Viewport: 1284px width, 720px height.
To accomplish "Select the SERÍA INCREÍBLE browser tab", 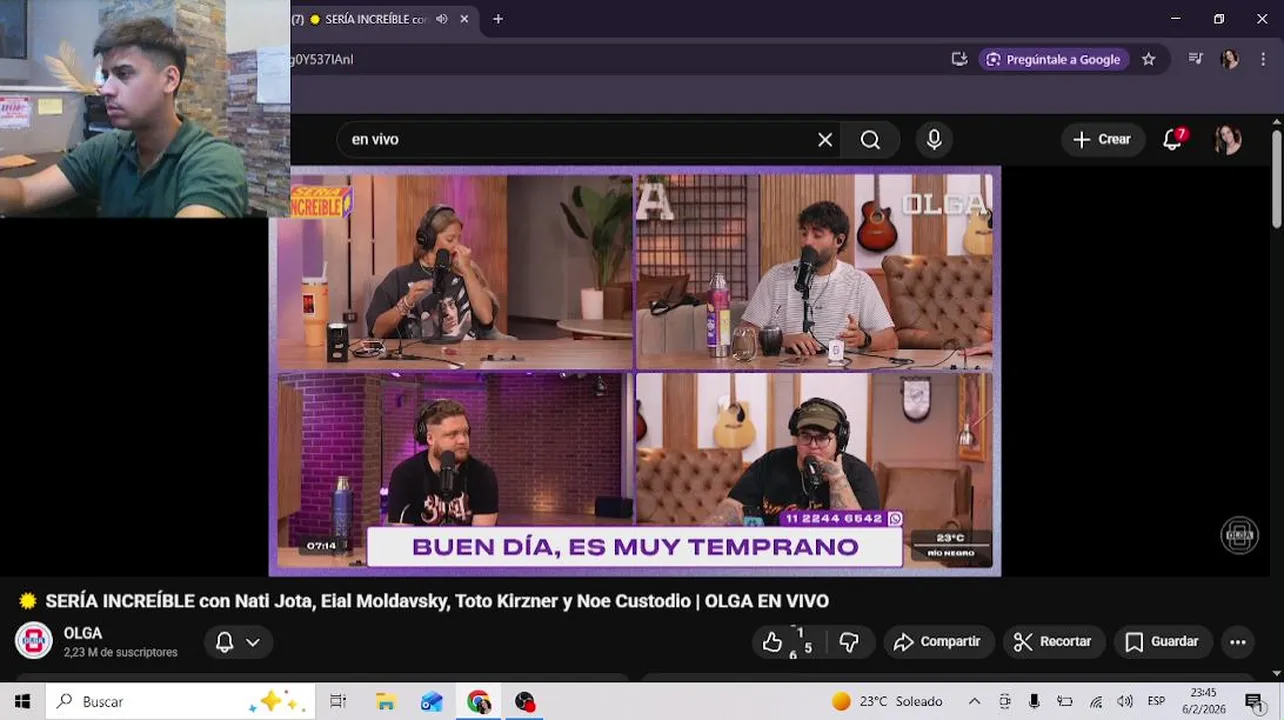I will coord(375,19).
